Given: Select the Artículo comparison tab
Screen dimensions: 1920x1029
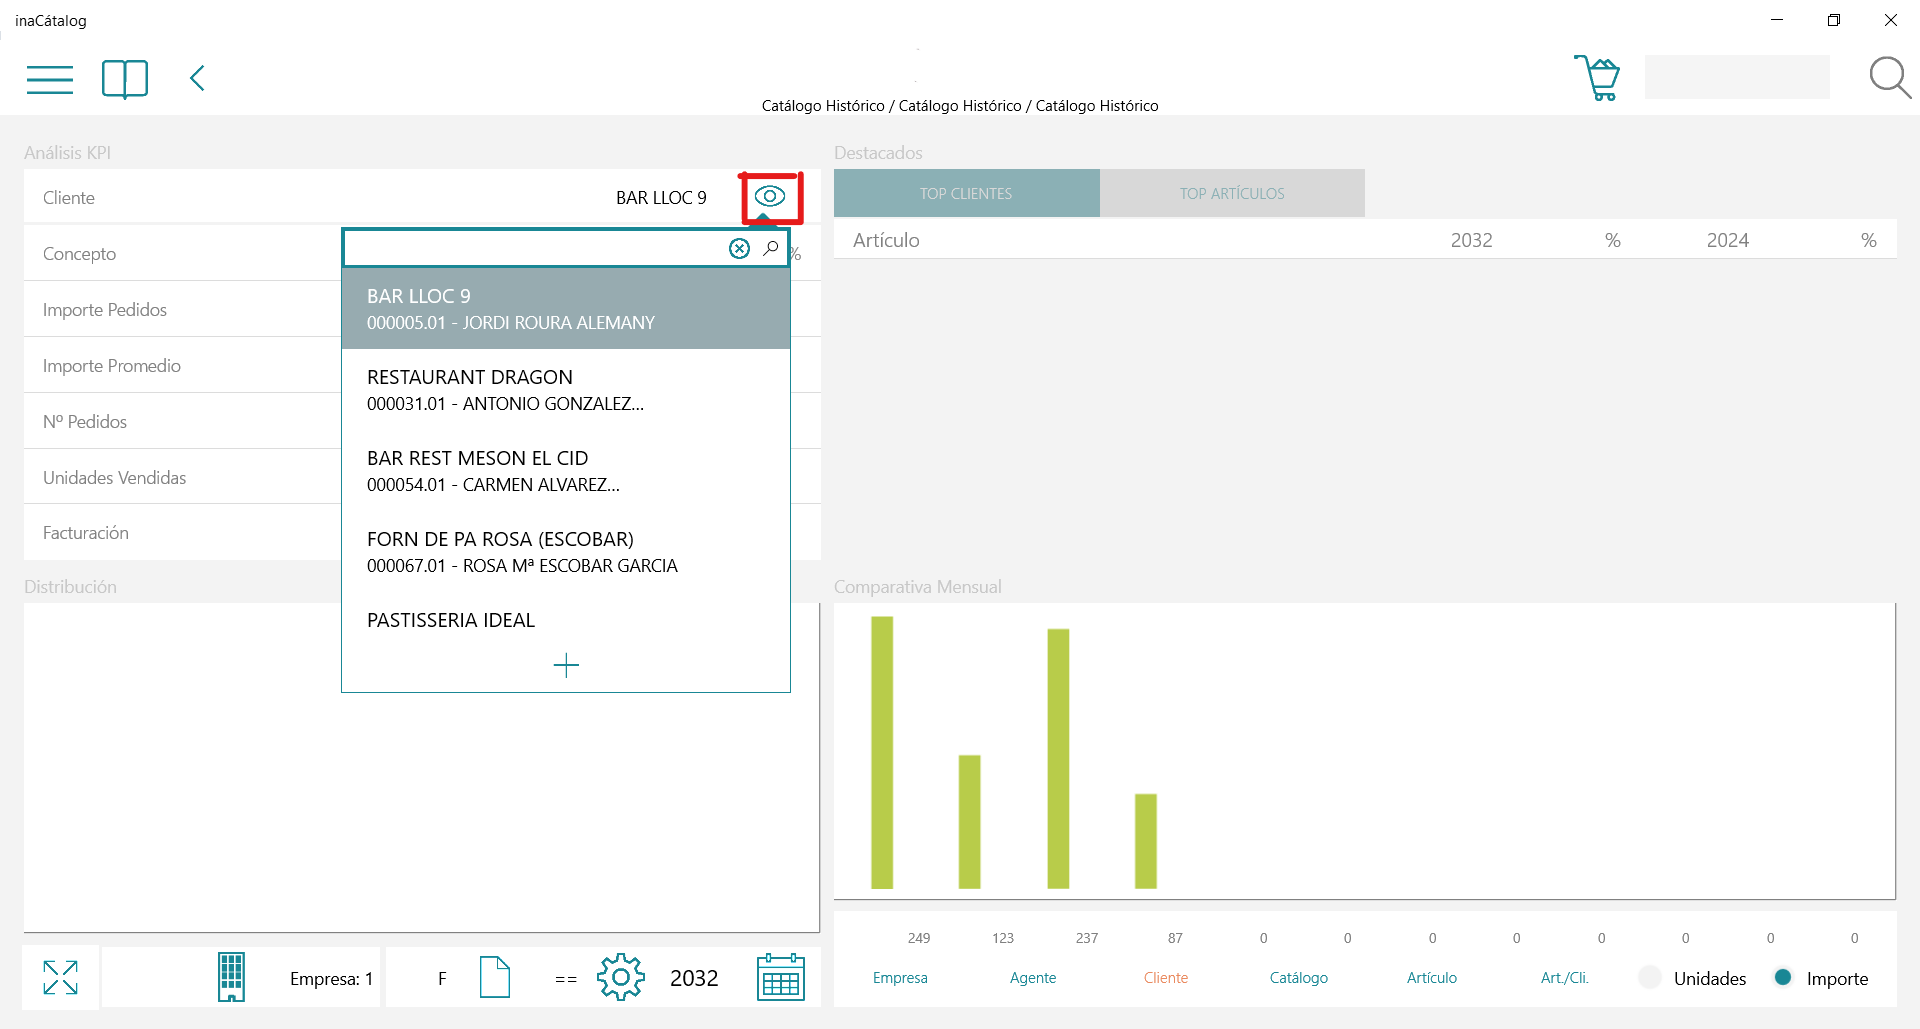Looking at the screenshot, I should 1432,978.
